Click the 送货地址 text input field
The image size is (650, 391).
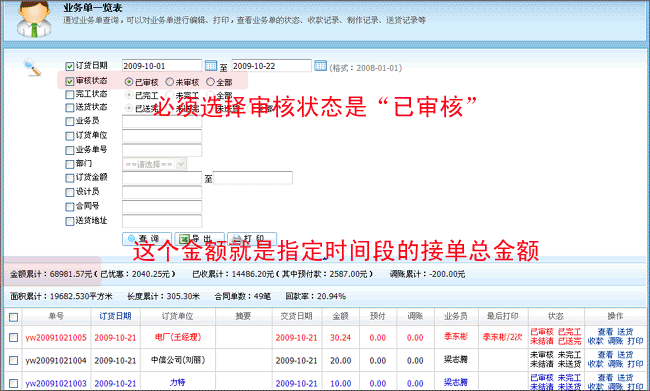click(x=162, y=221)
